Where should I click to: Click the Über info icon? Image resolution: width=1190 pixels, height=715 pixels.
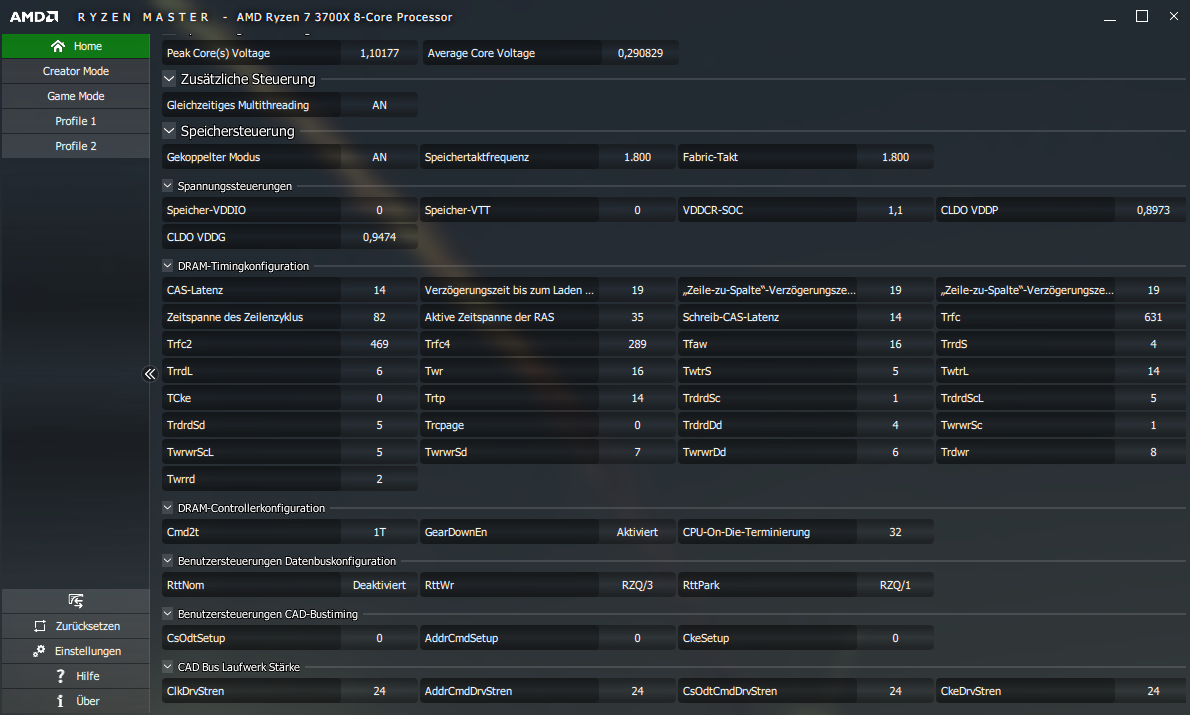(x=60, y=701)
